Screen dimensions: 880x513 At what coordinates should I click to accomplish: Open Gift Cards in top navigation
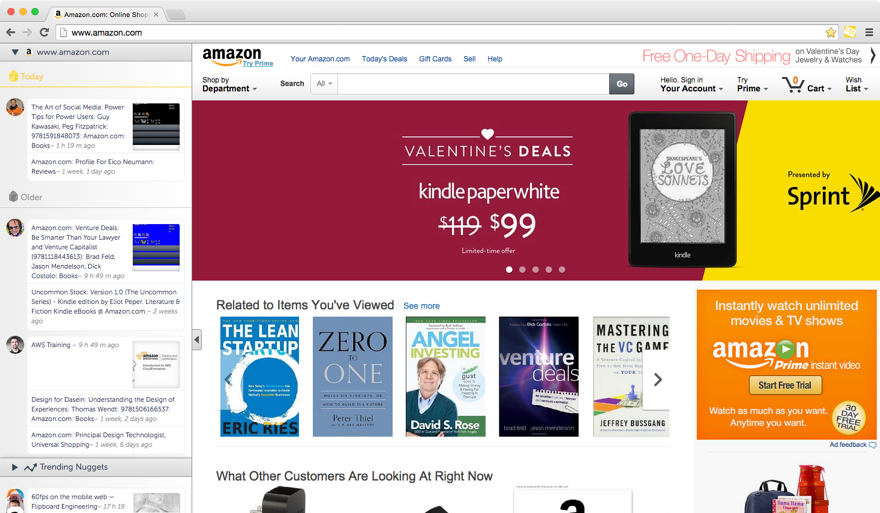coord(435,59)
